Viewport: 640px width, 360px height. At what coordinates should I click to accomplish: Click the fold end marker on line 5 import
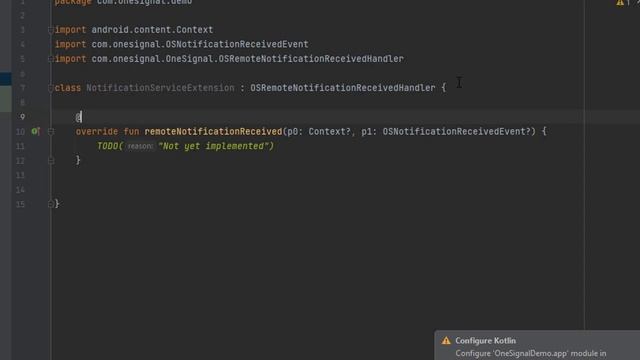tap(51, 59)
